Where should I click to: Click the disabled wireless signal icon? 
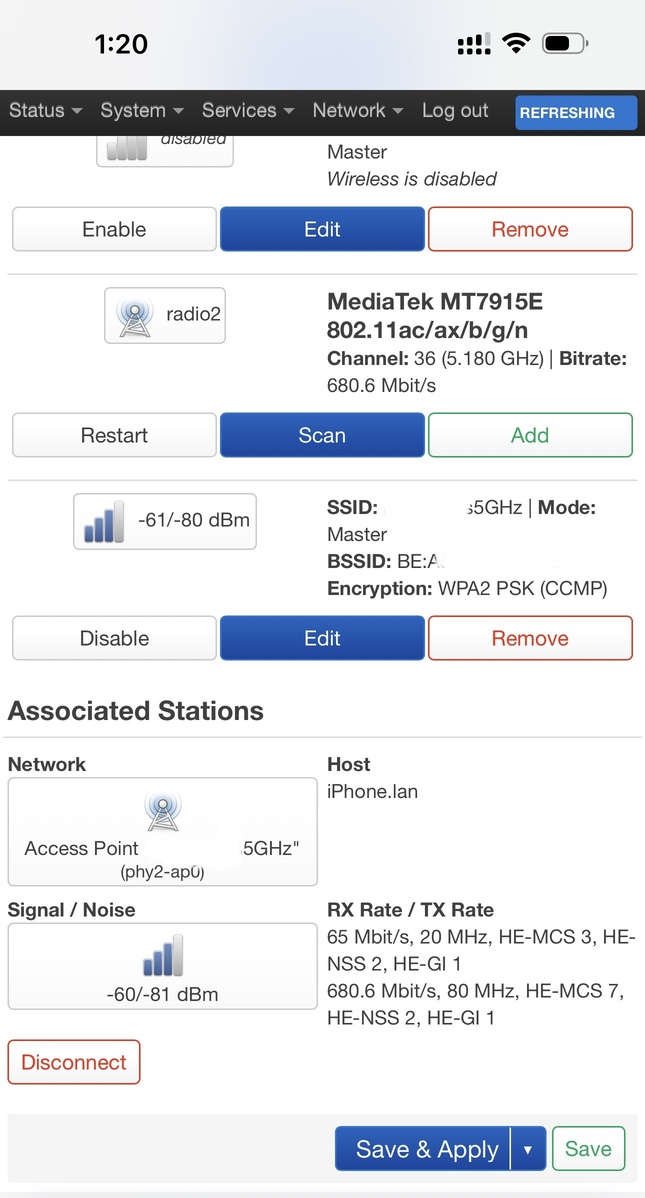(x=127, y=148)
